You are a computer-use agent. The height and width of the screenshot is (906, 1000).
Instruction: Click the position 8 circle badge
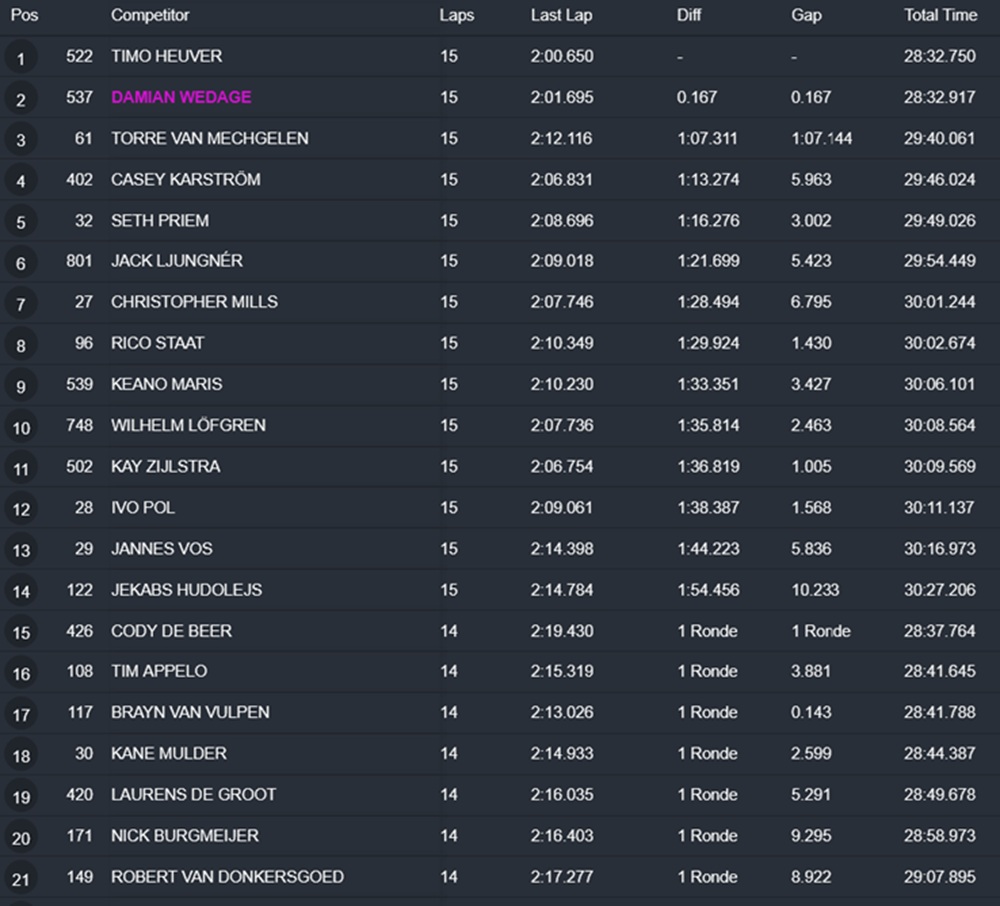(21, 345)
